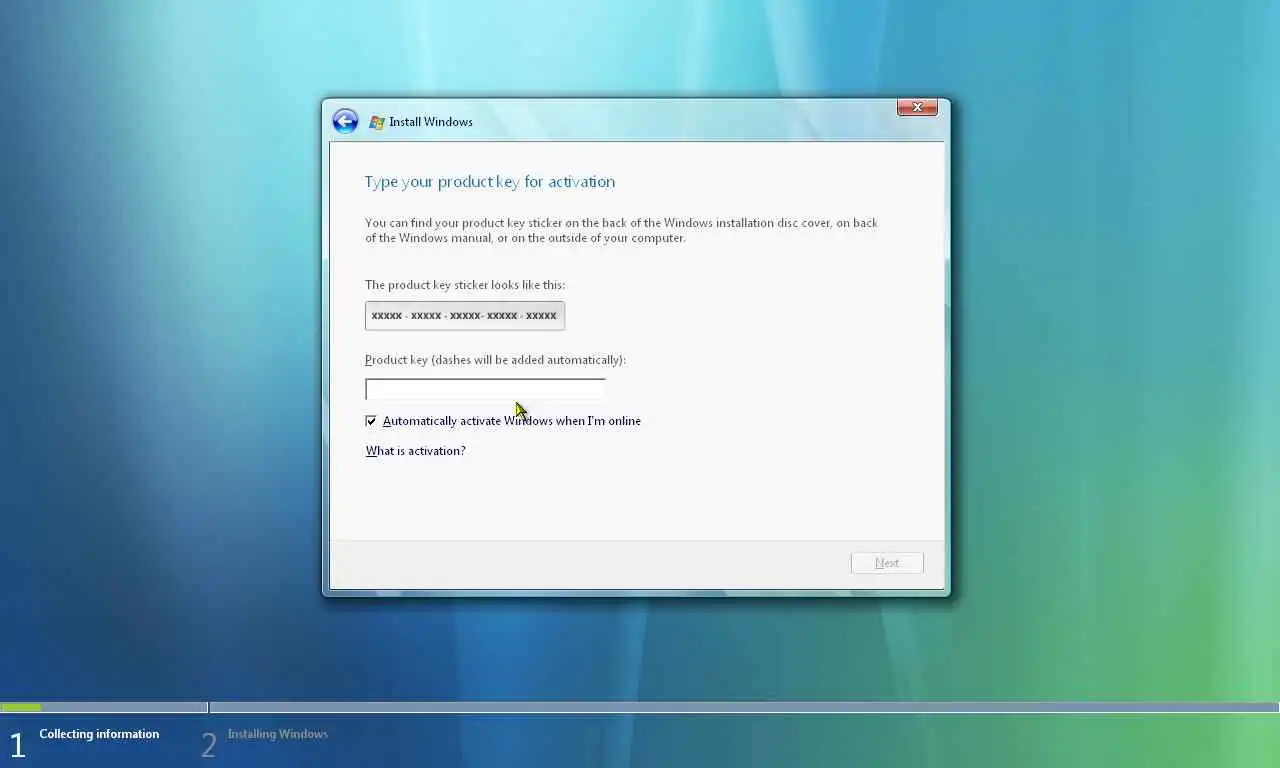The image size is (1280, 768).
Task: Click the Install Windows title text
Action: pos(431,122)
